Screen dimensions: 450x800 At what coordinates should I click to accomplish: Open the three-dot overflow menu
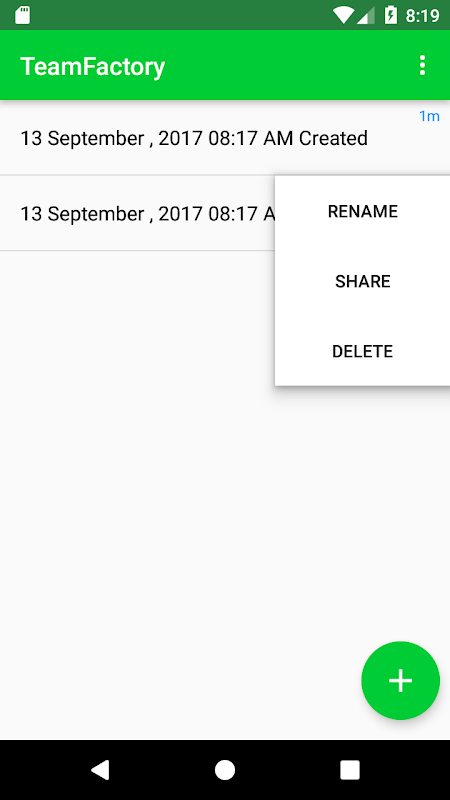pyautogui.click(x=422, y=65)
